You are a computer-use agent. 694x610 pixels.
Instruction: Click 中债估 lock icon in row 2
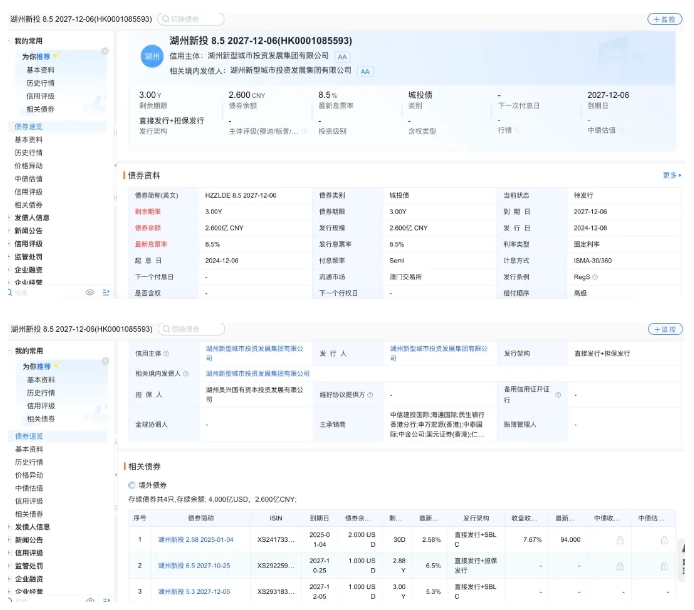pyautogui.click(x=664, y=566)
